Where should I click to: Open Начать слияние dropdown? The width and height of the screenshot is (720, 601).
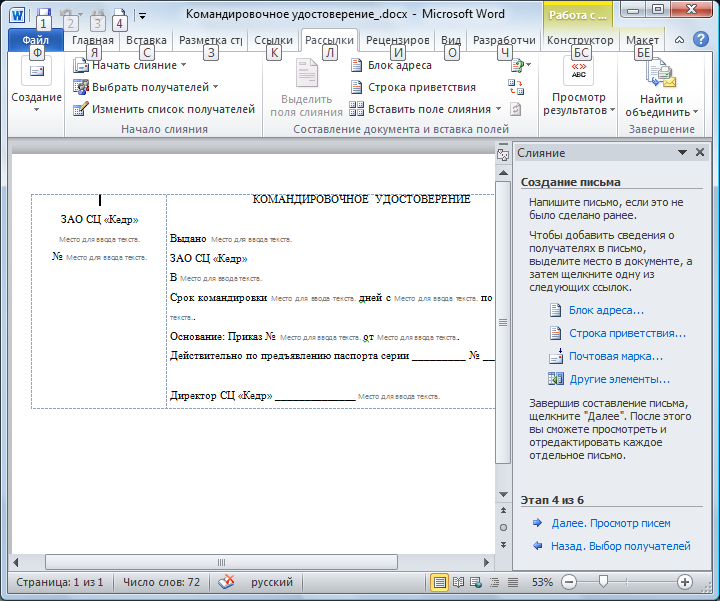pyautogui.click(x=130, y=65)
